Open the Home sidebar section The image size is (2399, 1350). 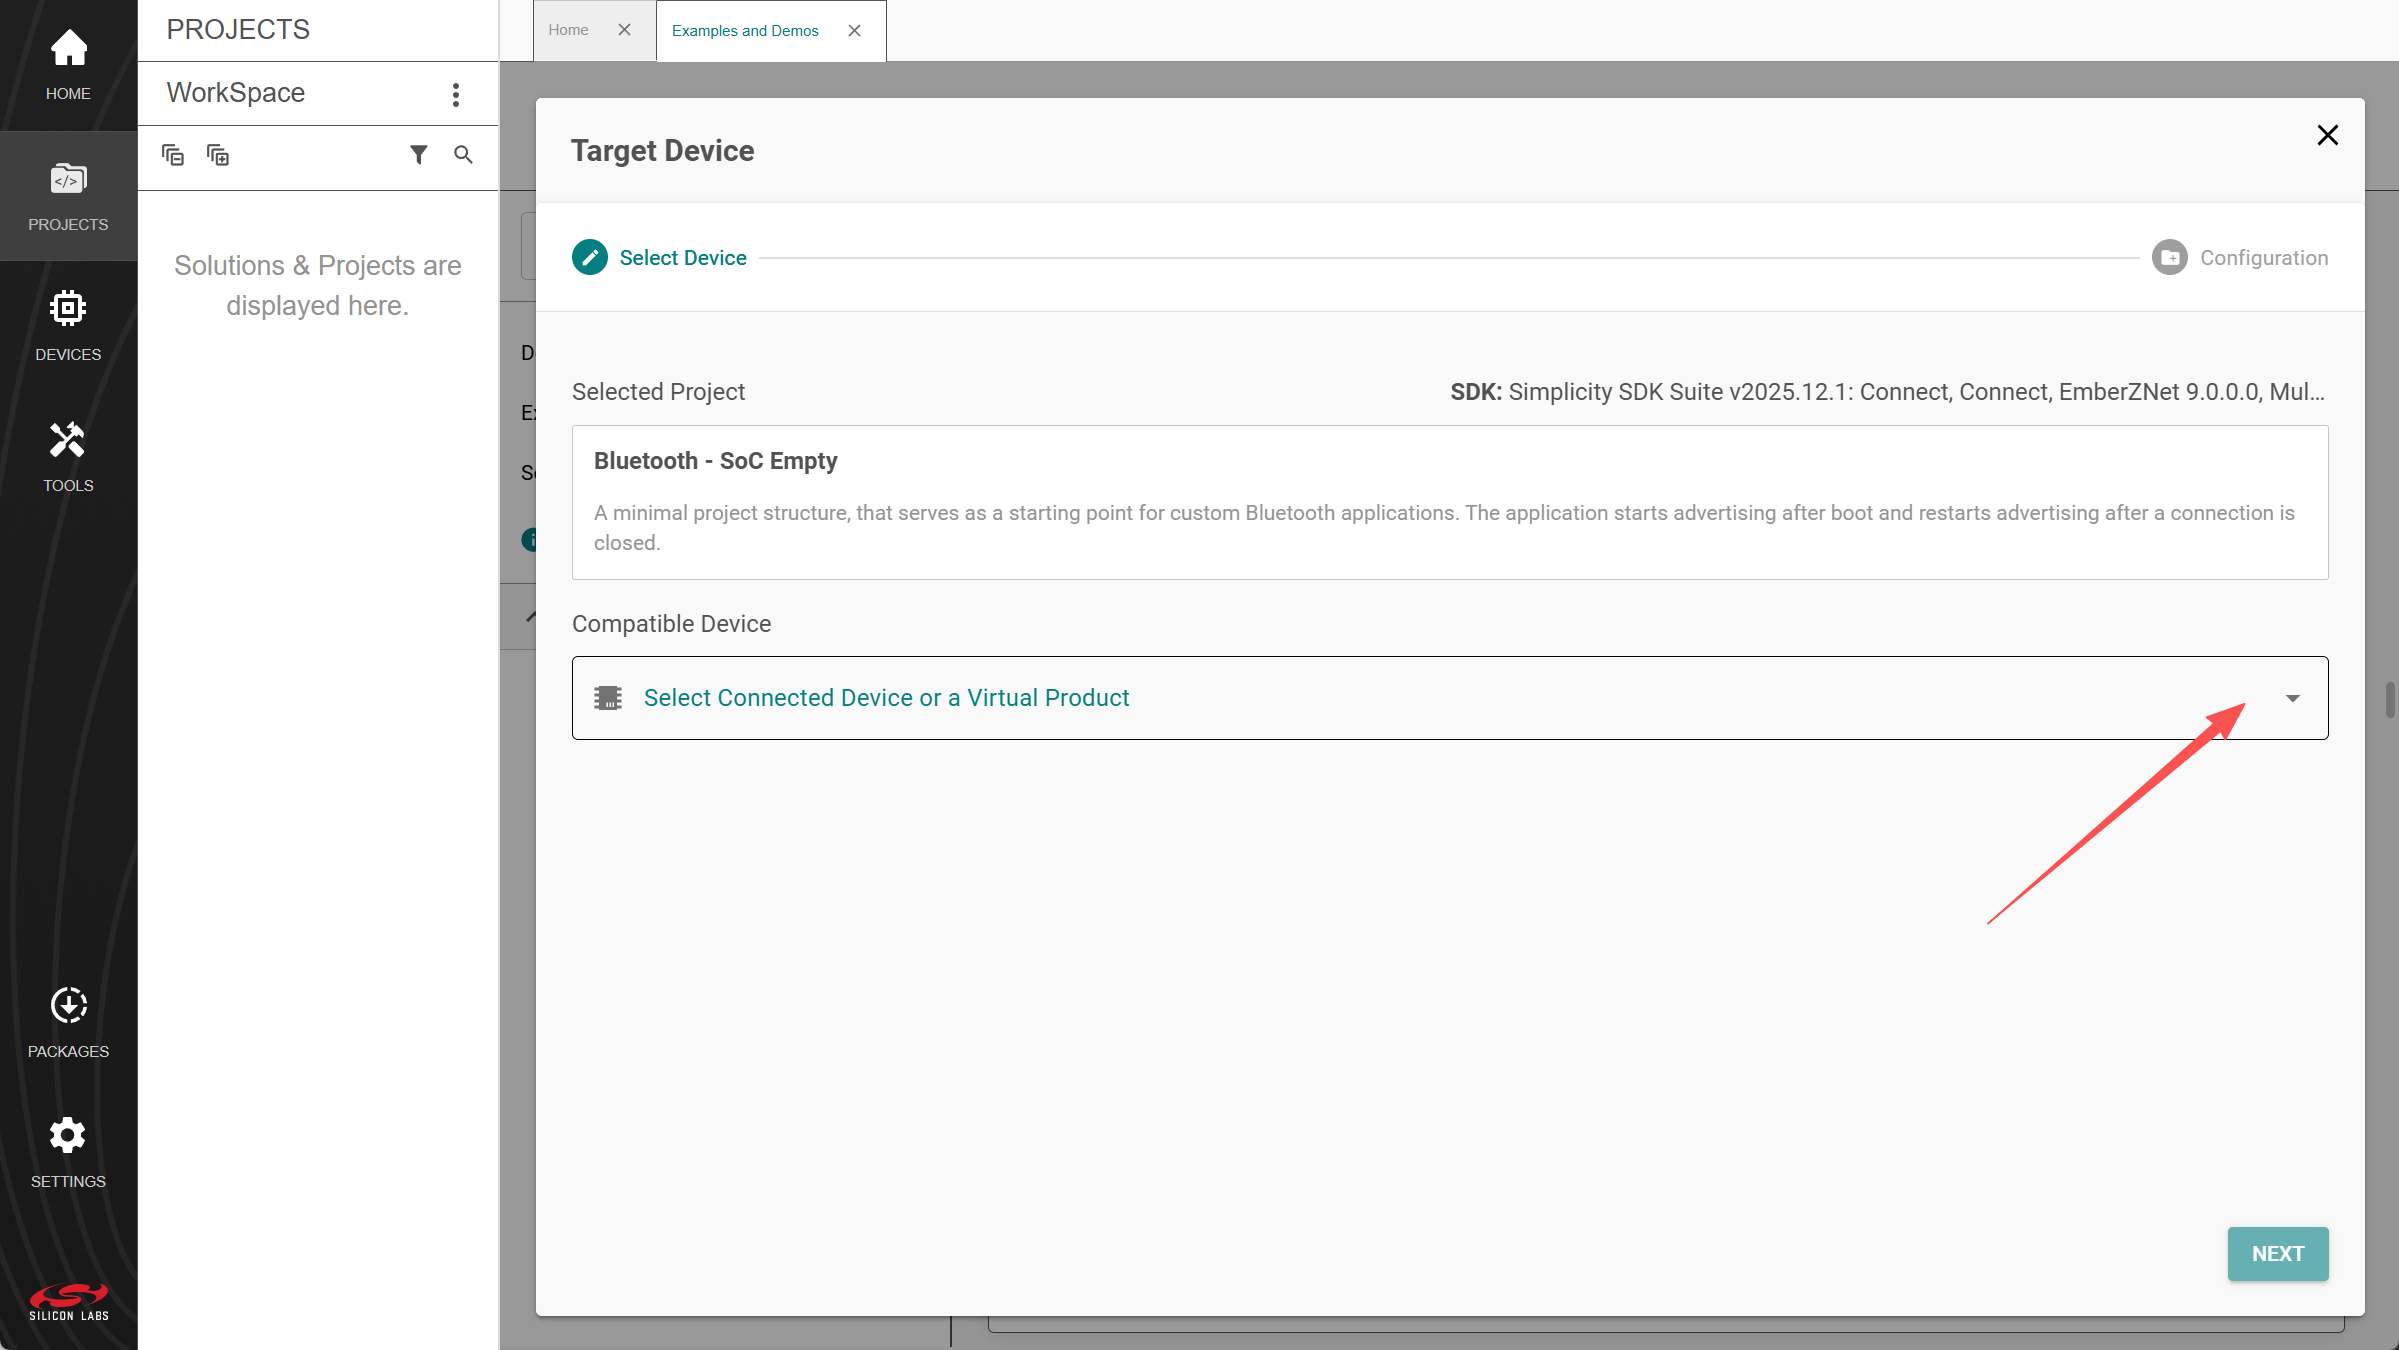click(x=68, y=65)
